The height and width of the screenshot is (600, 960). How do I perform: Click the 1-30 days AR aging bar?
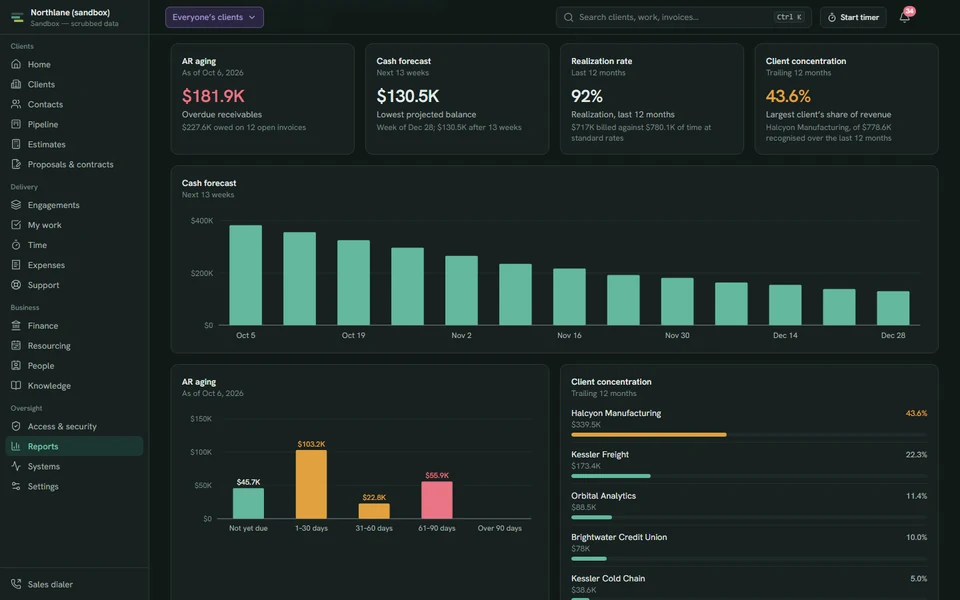coord(311,484)
